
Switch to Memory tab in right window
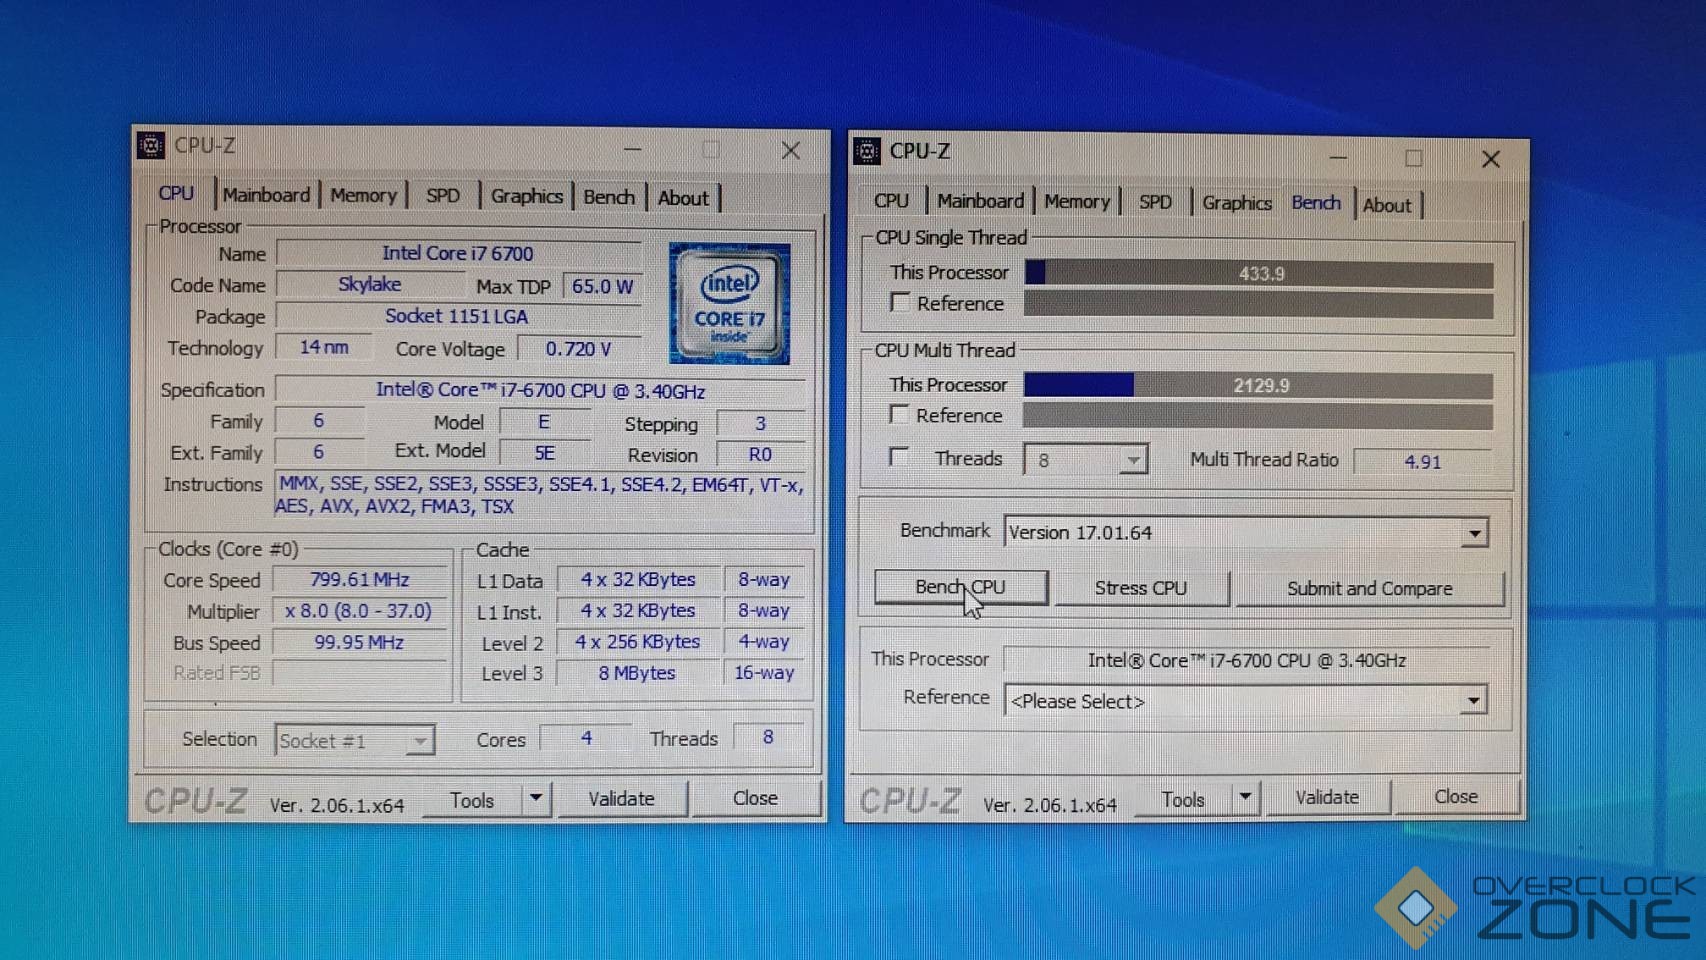[x=1077, y=202]
